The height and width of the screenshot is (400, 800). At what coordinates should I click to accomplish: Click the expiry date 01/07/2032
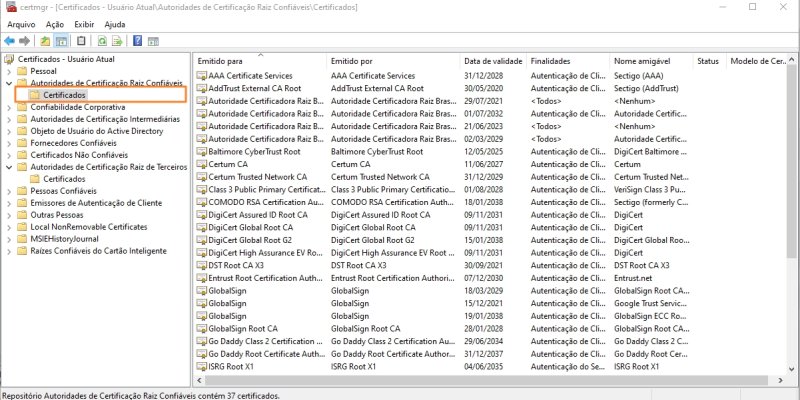tap(484, 114)
